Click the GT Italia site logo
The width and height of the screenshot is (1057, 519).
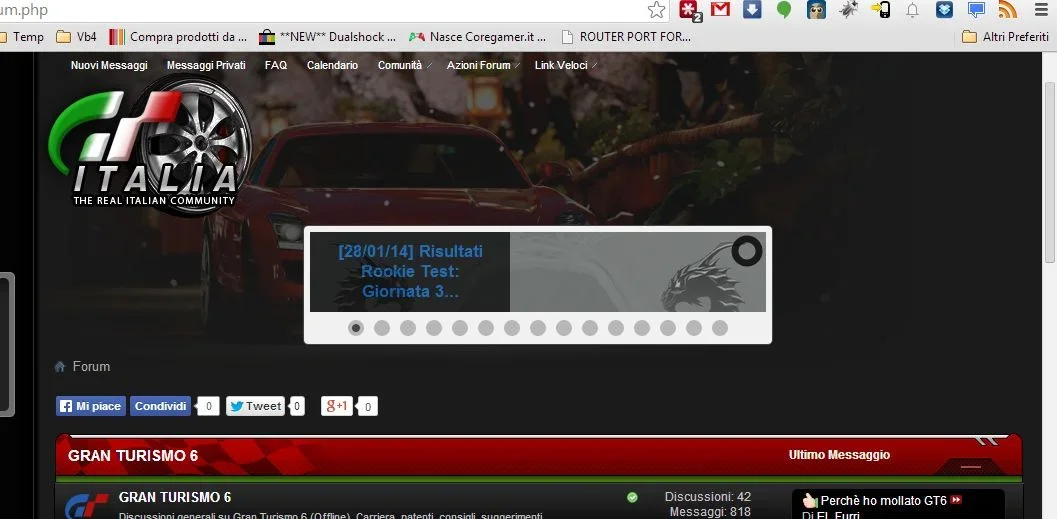coord(150,146)
